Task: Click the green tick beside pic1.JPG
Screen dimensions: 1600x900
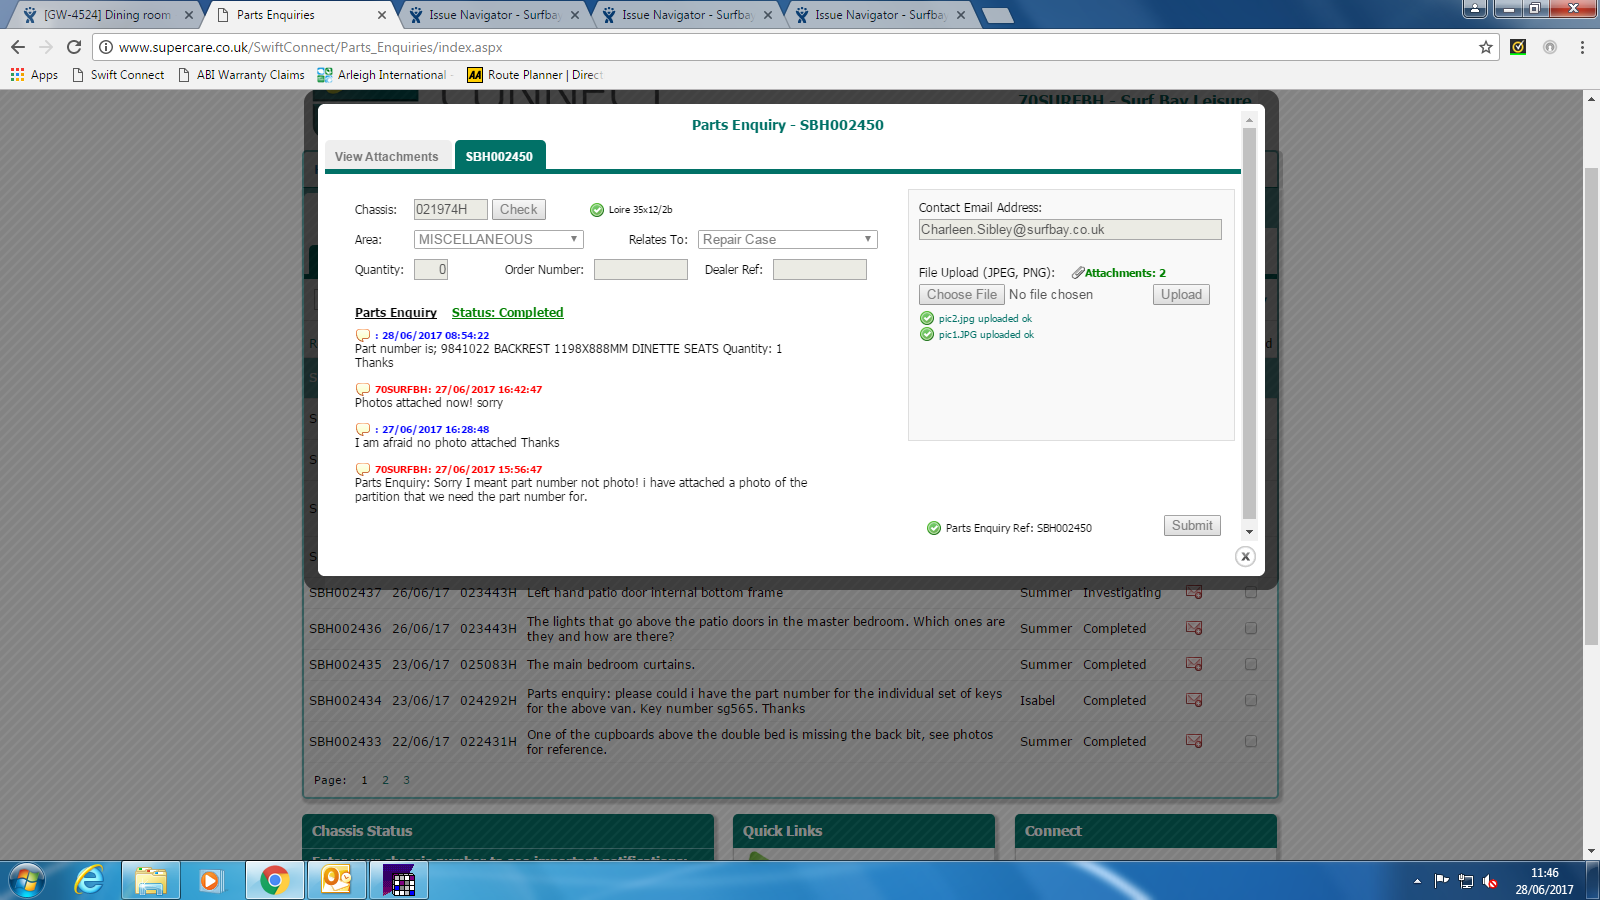Action: (x=927, y=335)
